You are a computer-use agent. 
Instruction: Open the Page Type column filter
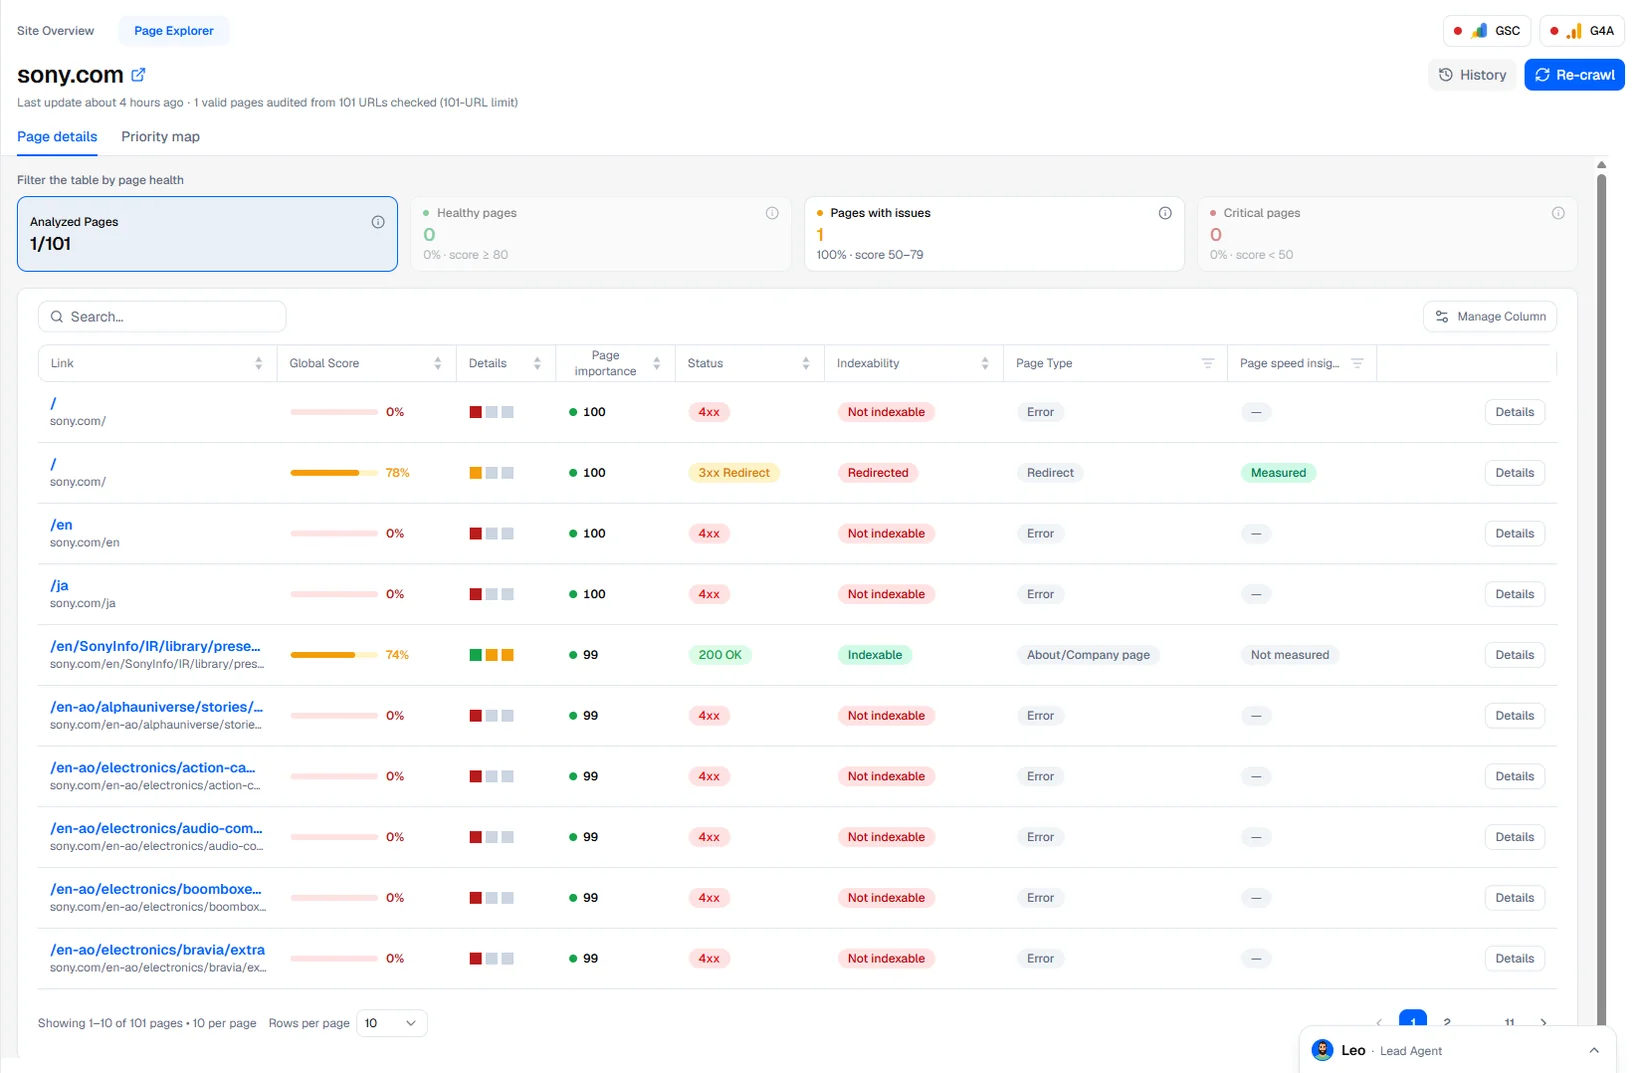pos(1208,363)
